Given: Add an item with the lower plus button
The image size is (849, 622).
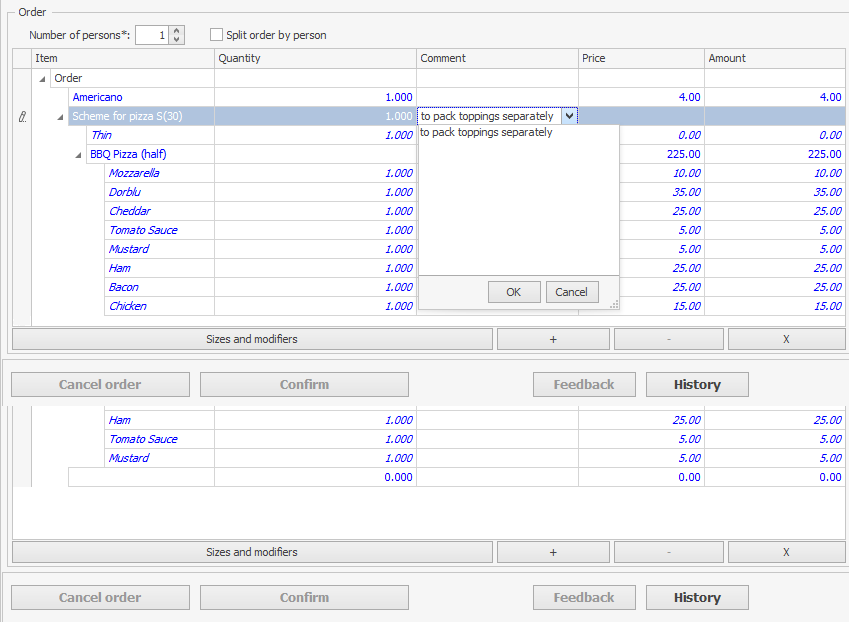Looking at the screenshot, I should [553, 552].
